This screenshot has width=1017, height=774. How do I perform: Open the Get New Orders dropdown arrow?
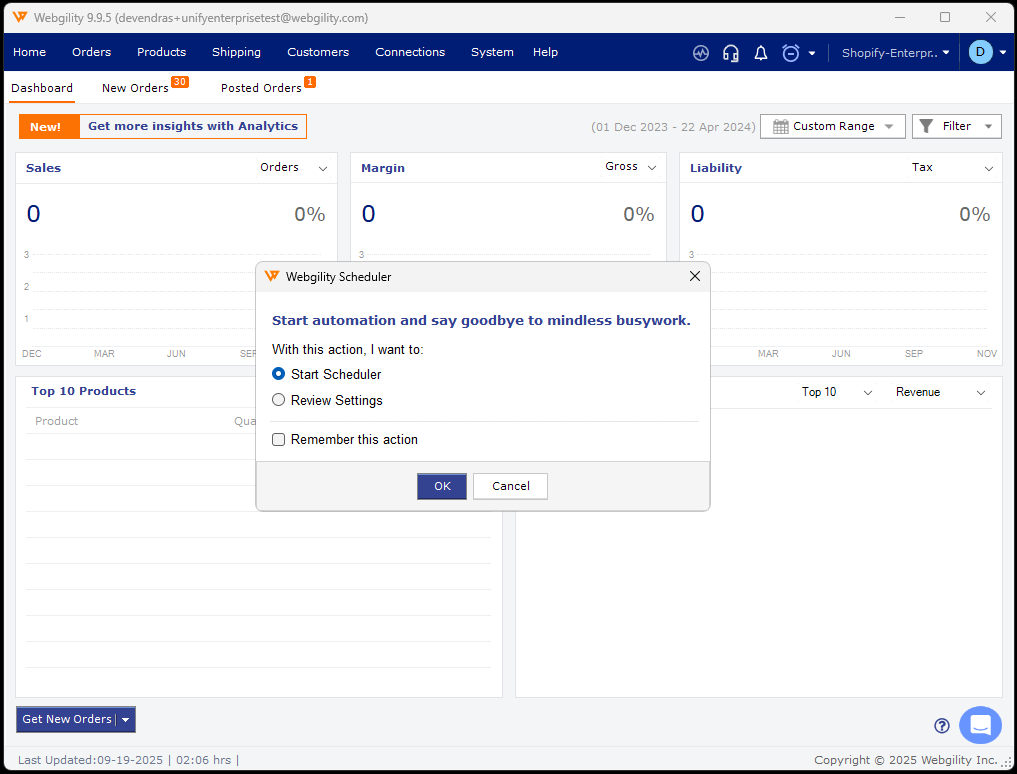pyautogui.click(x=126, y=720)
